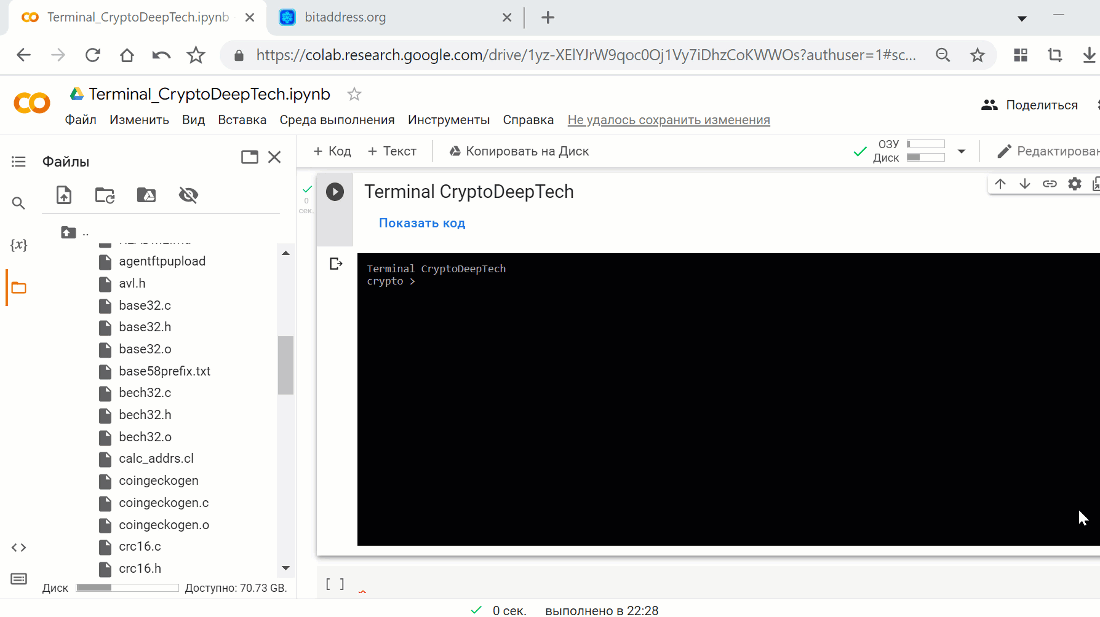Viewport: 1100px width, 617px height.
Task: Upload a file to session storage
Action: point(64,195)
